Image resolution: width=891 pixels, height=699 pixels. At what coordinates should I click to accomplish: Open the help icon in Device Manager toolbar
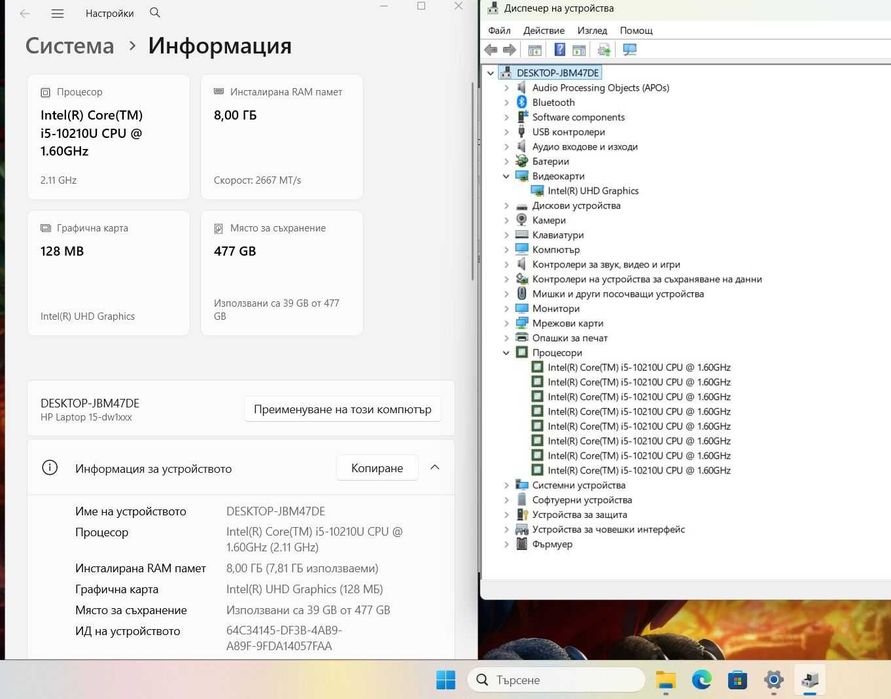coord(560,50)
